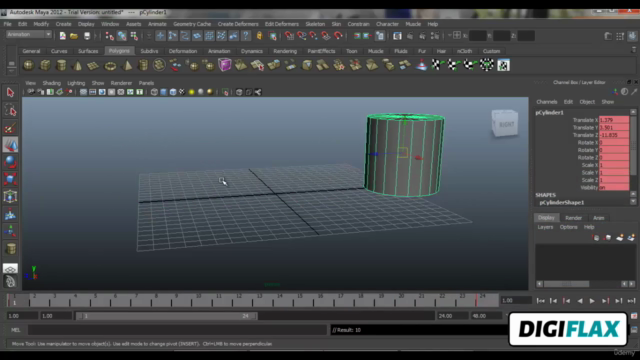Image resolution: width=640 pixels, height=360 pixels.
Task: Pick the Paint selection tool
Action: pos(10,128)
